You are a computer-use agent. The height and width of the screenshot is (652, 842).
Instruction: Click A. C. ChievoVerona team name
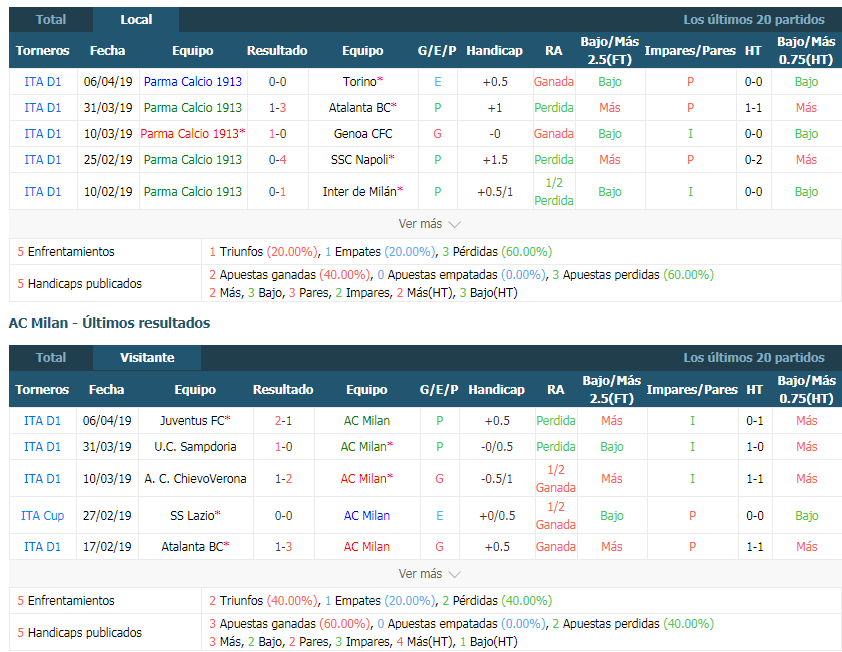pos(195,479)
